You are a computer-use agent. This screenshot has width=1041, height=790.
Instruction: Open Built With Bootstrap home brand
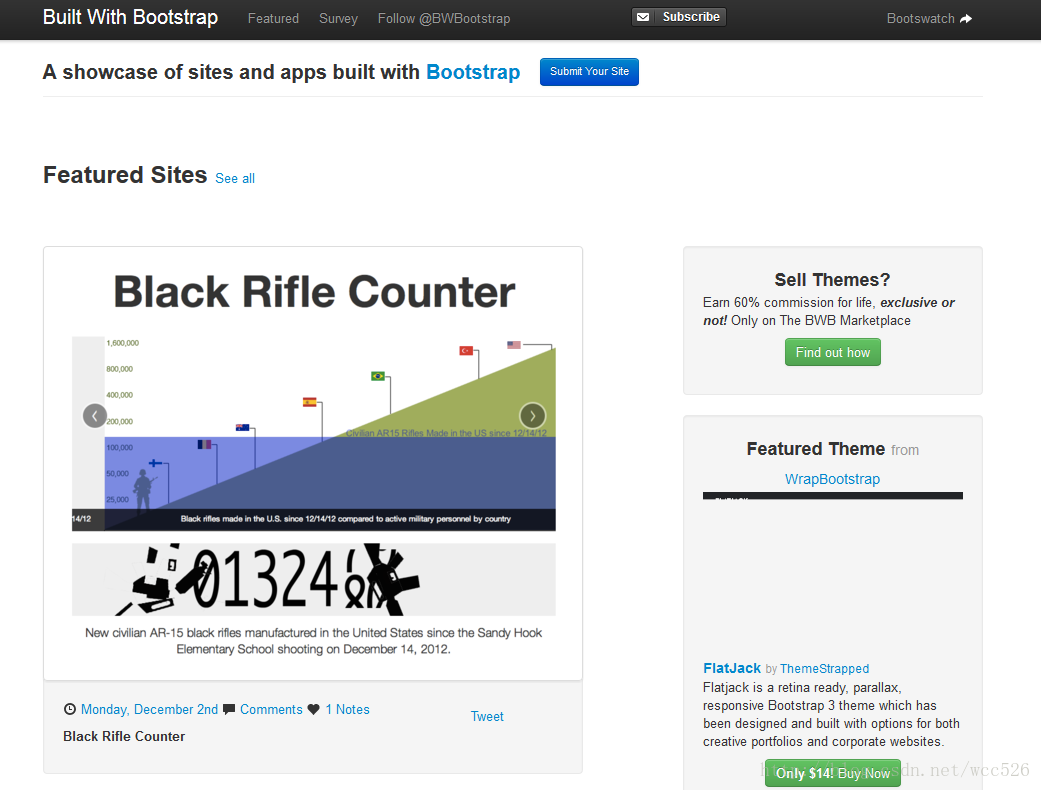coord(130,17)
